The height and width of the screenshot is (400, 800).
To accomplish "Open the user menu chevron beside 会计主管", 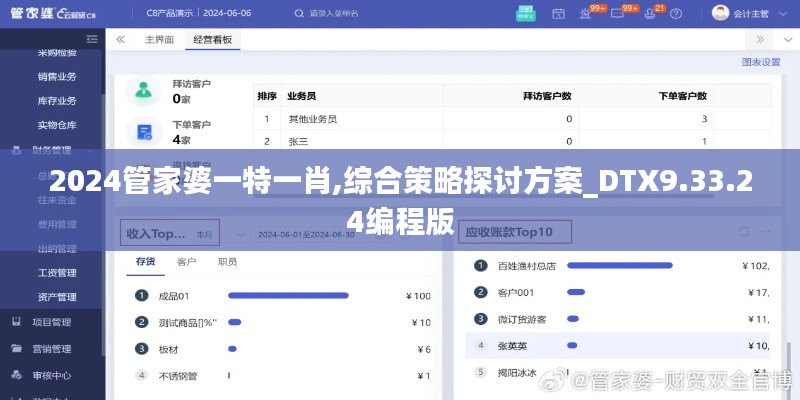I will (x=784, y=14).
